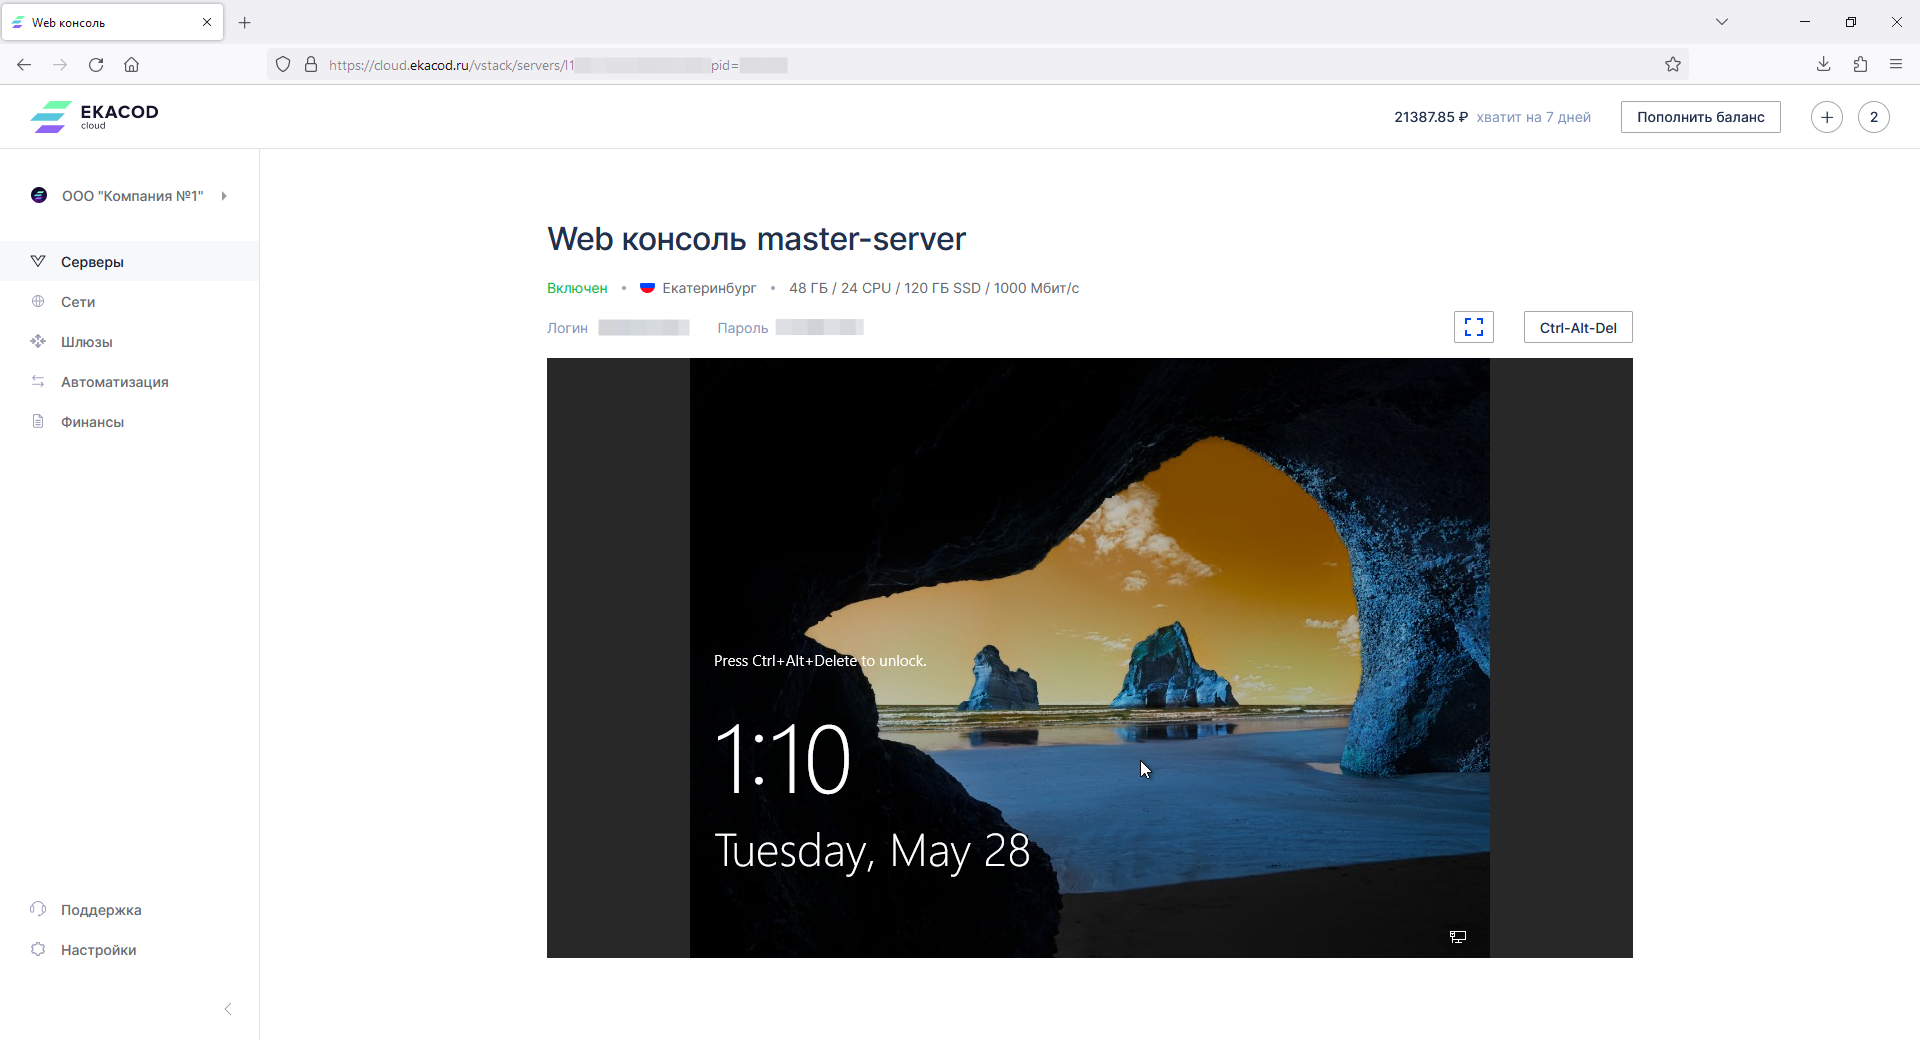The image size is (1920, 1040).
Task: Open Сети in the sidebar
Action: pos(78,302)
